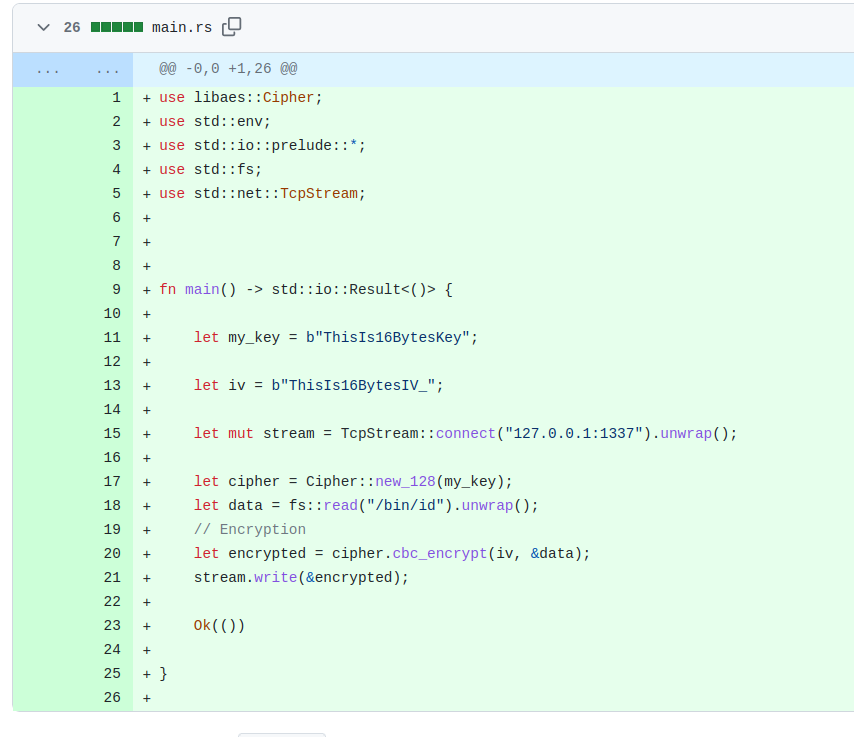Click line number 11
The image size is (854, 737).
pos(112,337)
